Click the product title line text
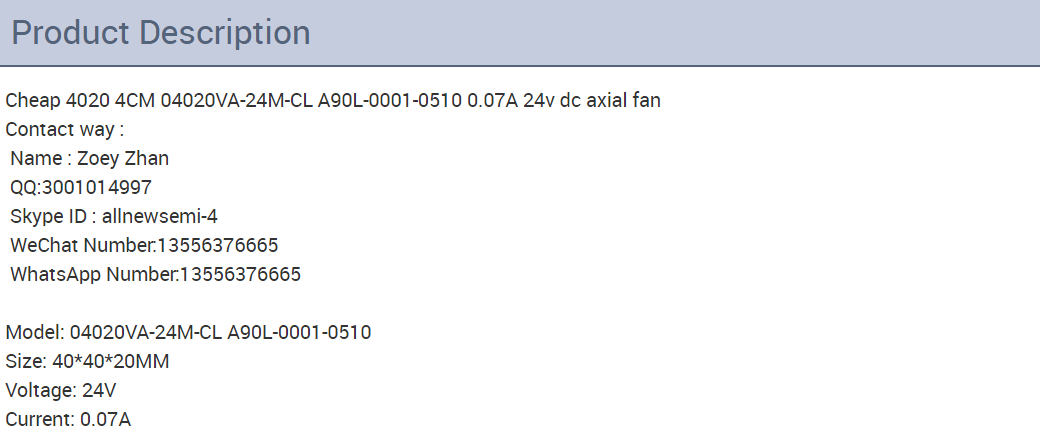The height and width of the screenshot is (447, 1040). (x=333, y=101)
